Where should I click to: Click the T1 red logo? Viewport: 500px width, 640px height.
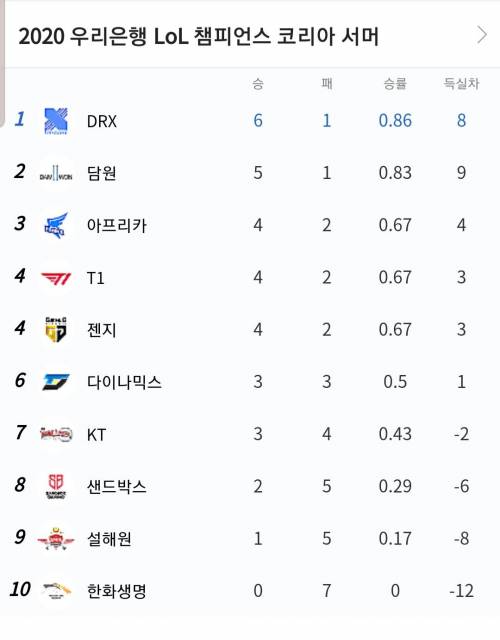click(x=56, y=278)
